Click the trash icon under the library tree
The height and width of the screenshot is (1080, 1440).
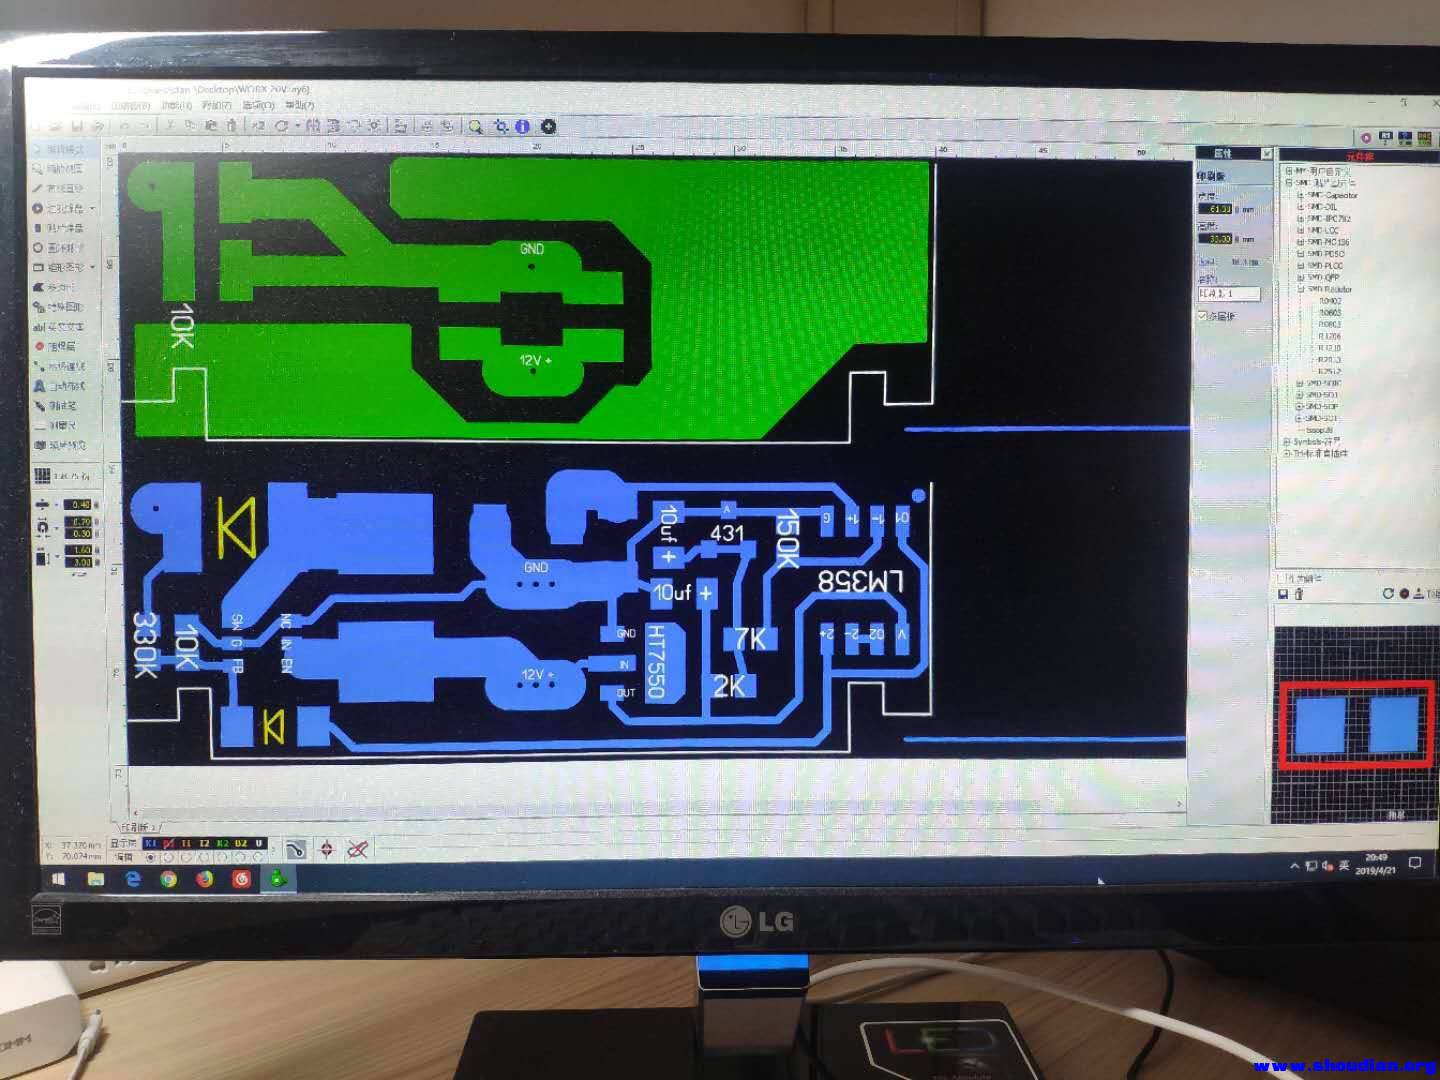coord(1298,594)
